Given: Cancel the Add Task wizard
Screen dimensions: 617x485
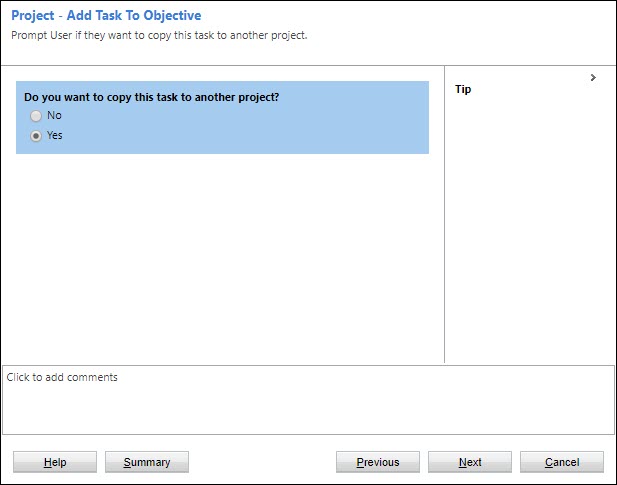Looking at the screenshot, I should 562,462.
